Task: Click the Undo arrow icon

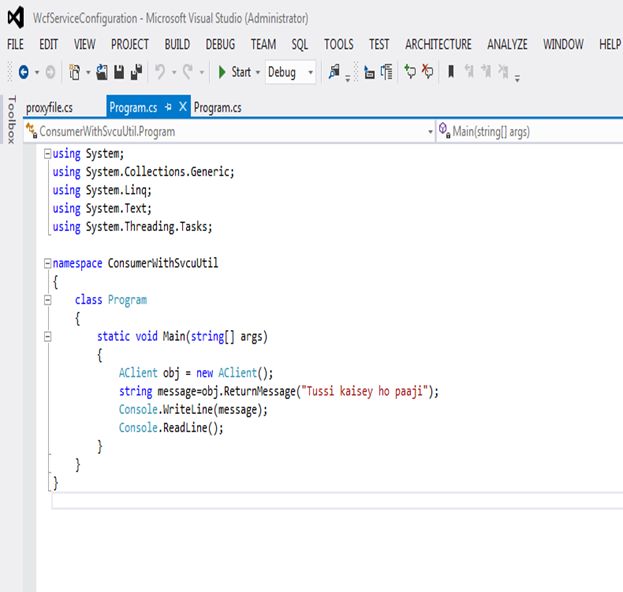Action: coord(160,72)
